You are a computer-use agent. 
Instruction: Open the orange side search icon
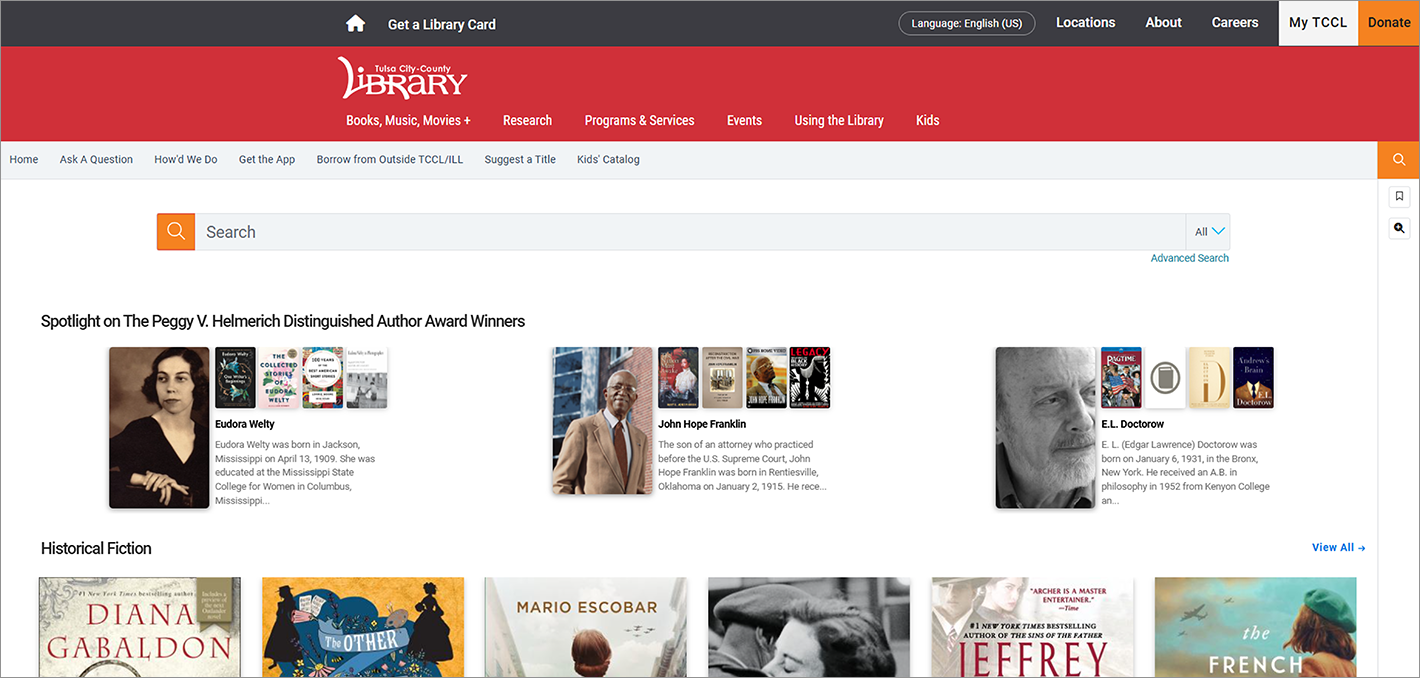pos(1398,160)
